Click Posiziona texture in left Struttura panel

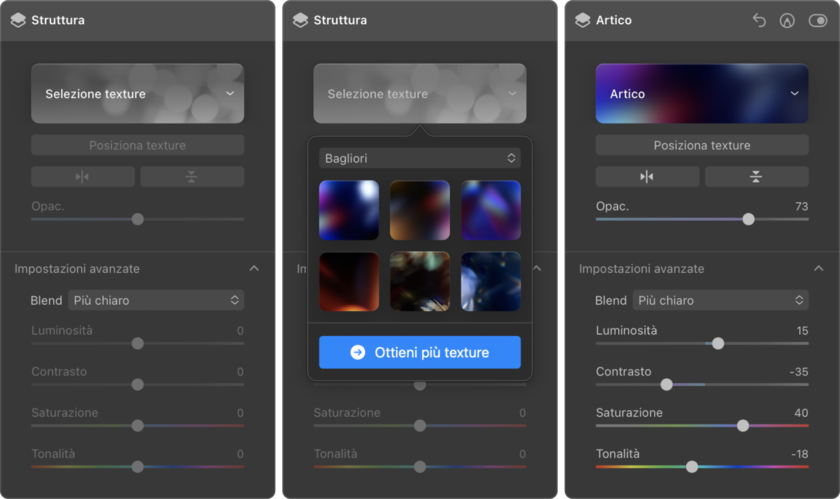137,145
